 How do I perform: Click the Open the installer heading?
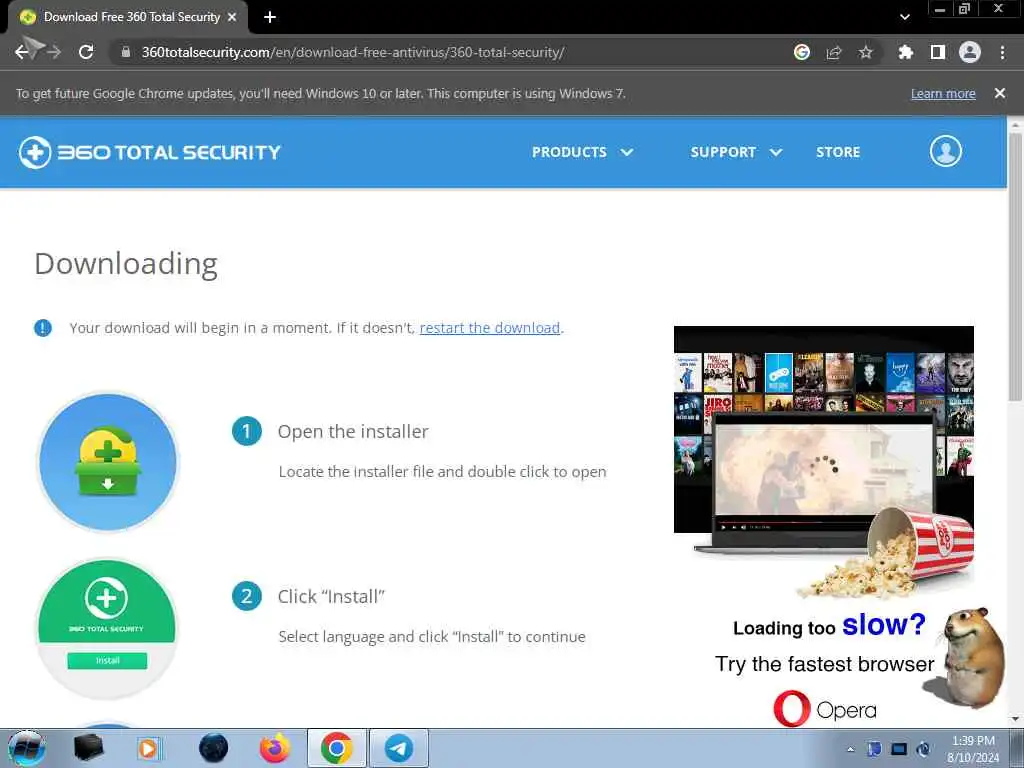coord(353,432)
